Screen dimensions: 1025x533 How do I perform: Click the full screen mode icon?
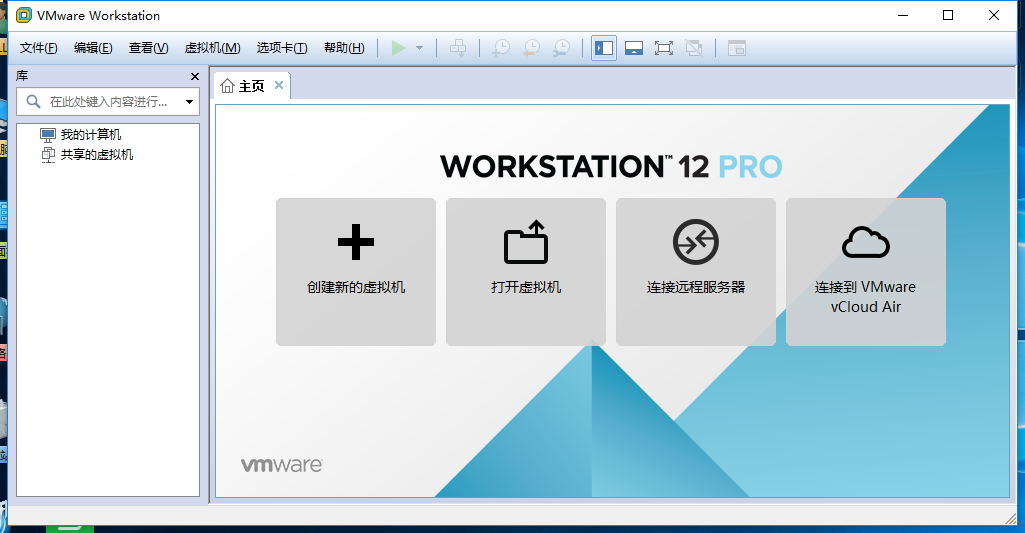664,48
